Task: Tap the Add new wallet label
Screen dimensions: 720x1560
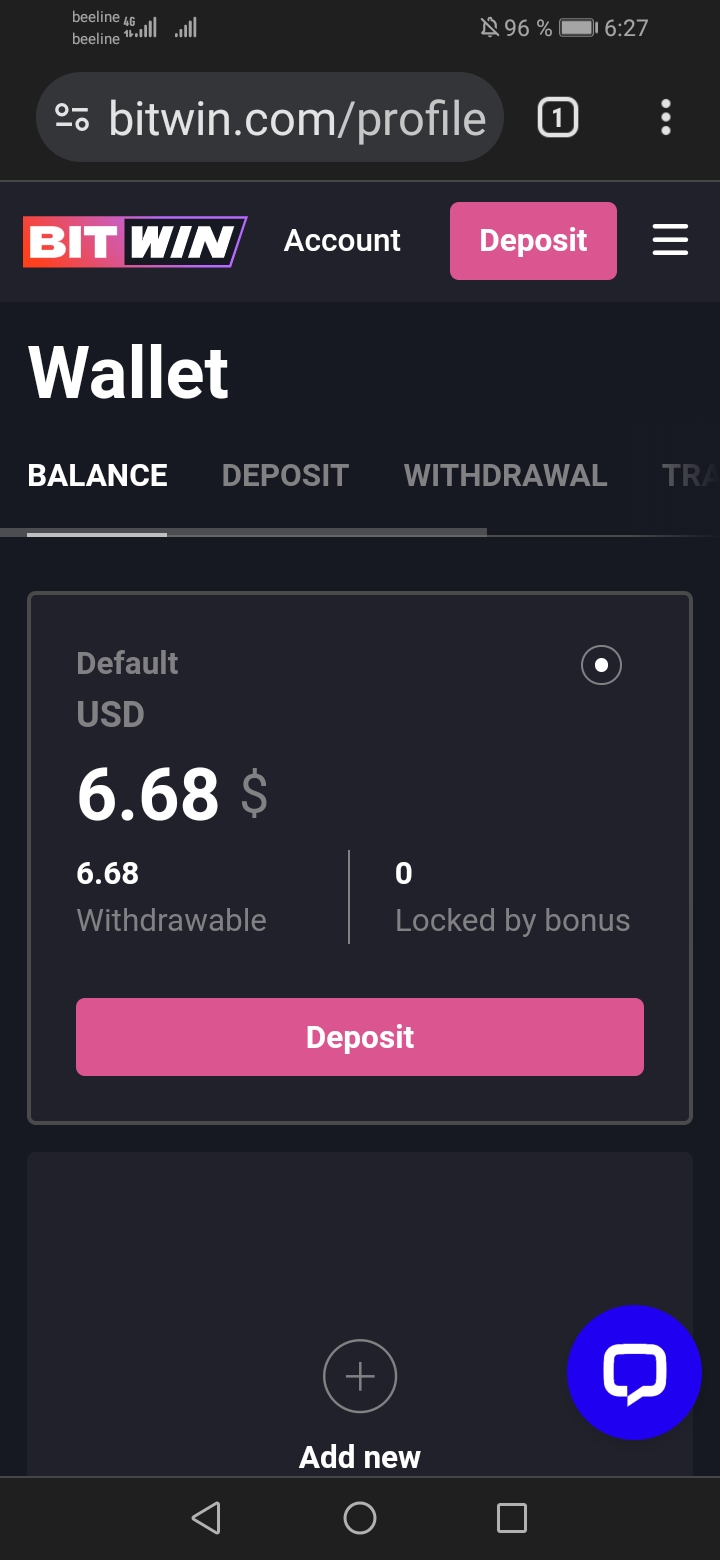Action: coord(360,1457)
